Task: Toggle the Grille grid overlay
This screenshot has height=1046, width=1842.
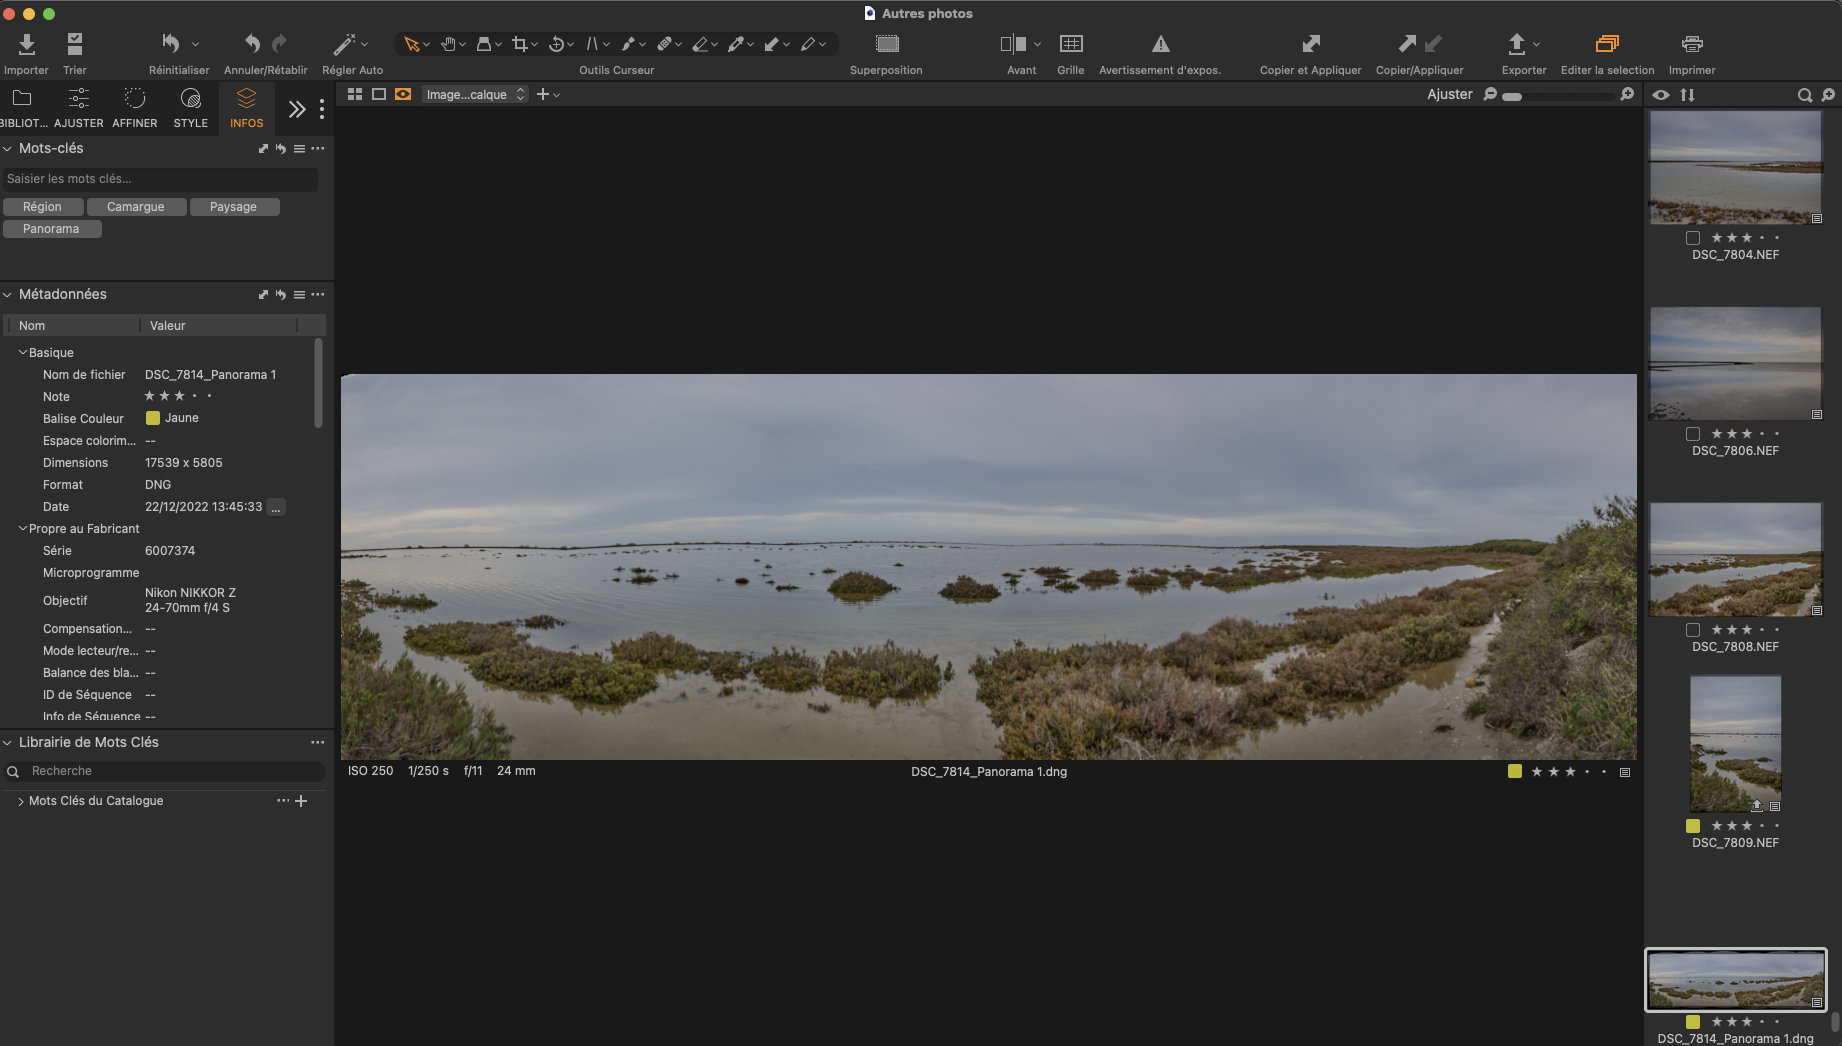Action: tap(1071, 44)
